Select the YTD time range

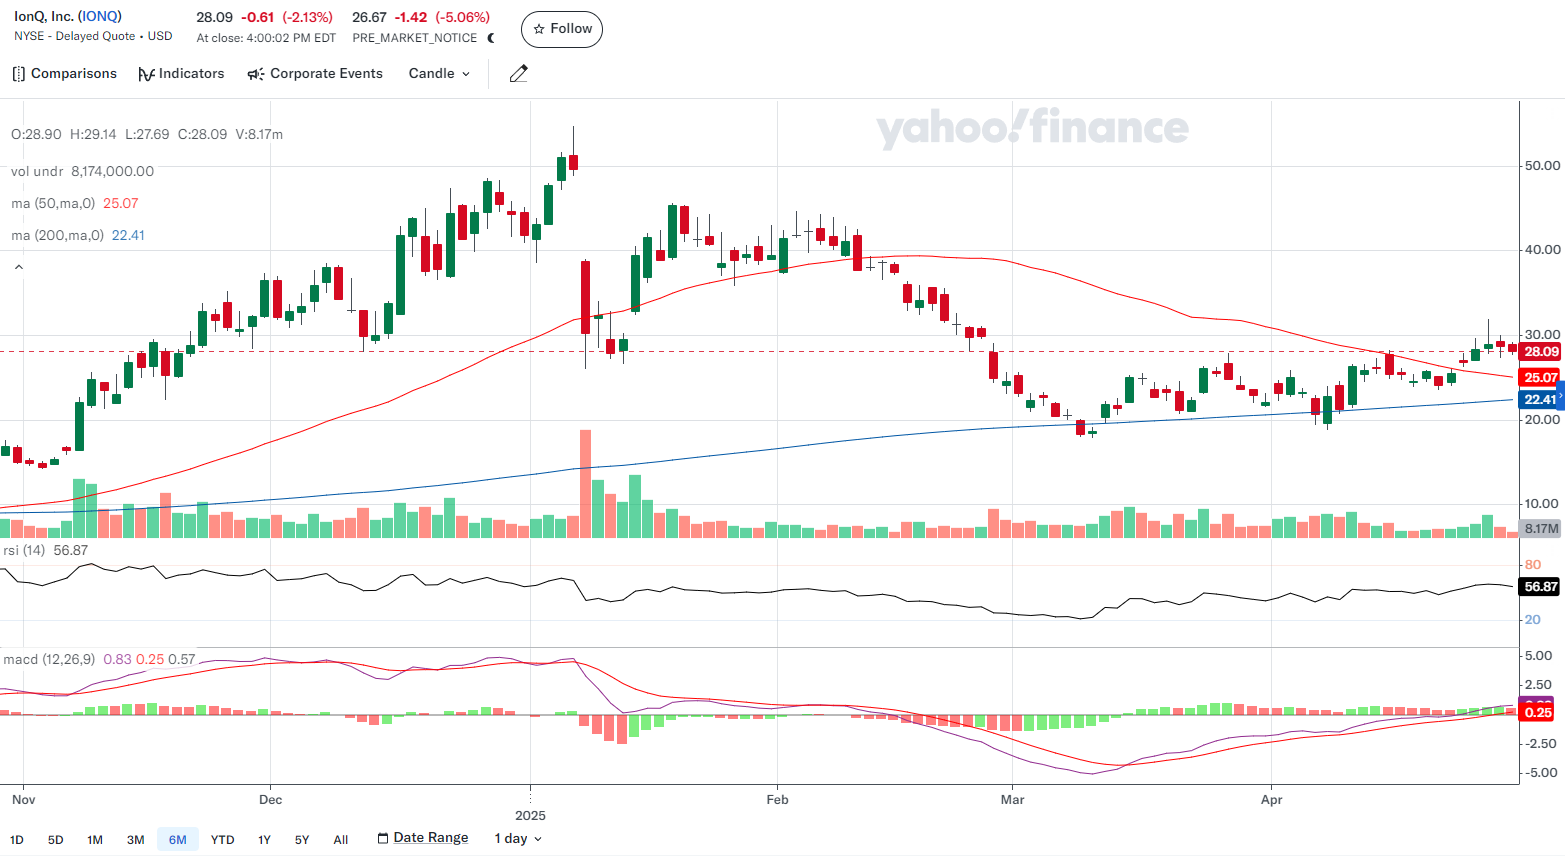point(223,839)
